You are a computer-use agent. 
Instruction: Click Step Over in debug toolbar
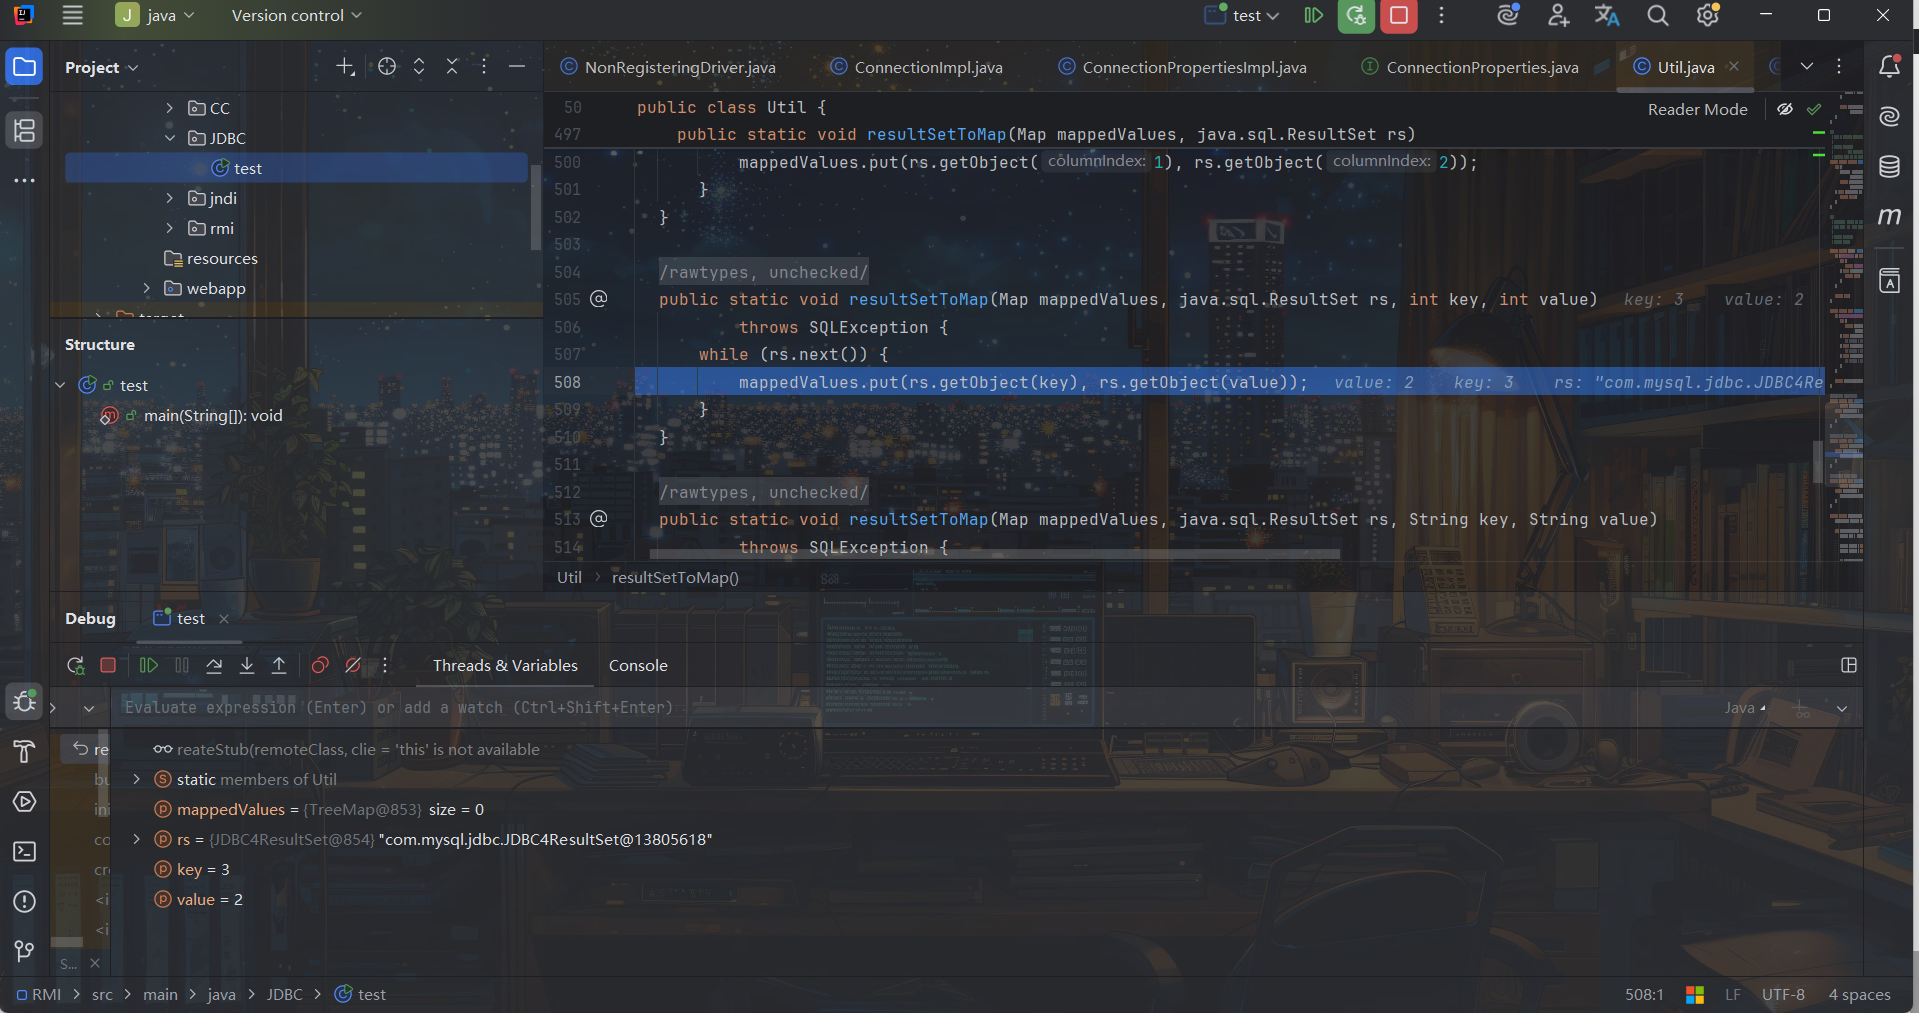(214, 666)
